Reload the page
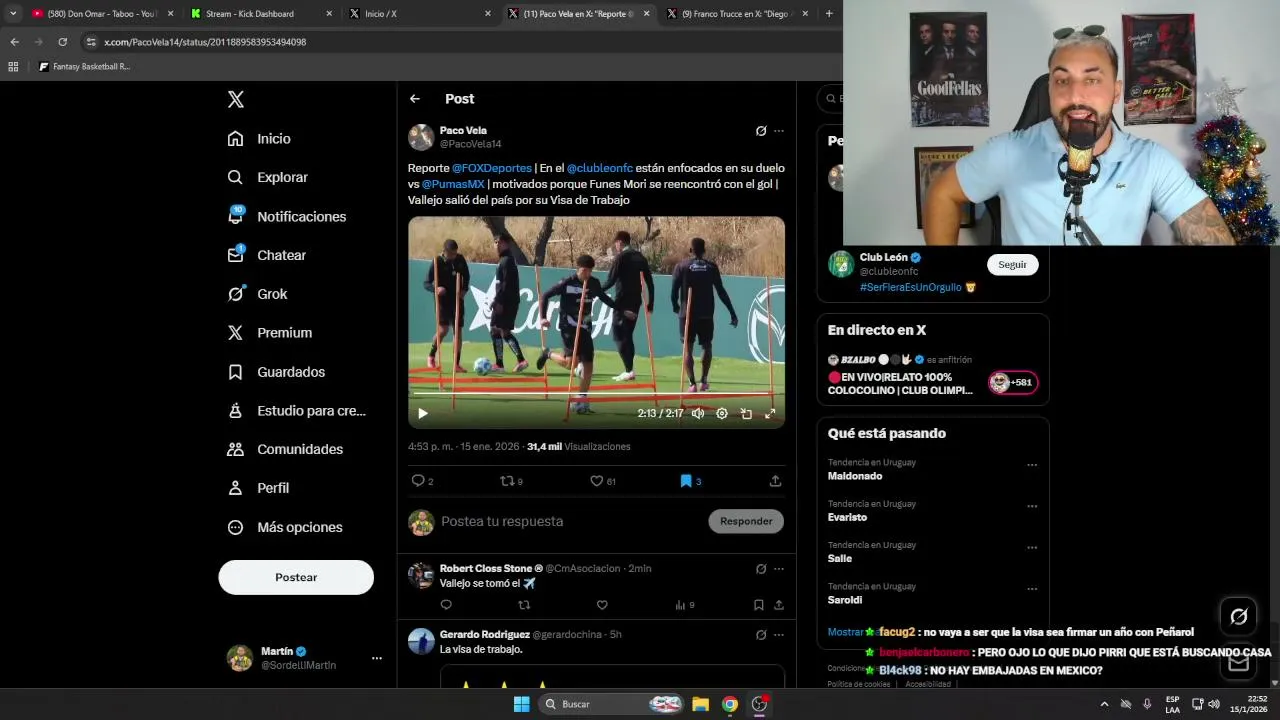This screenshot has width=1280, height=720. point(63,42)
